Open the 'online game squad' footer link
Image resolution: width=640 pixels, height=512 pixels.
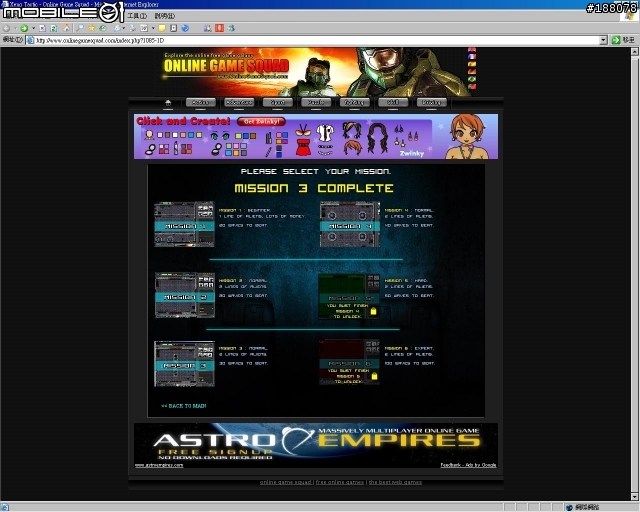coord(285,482)
